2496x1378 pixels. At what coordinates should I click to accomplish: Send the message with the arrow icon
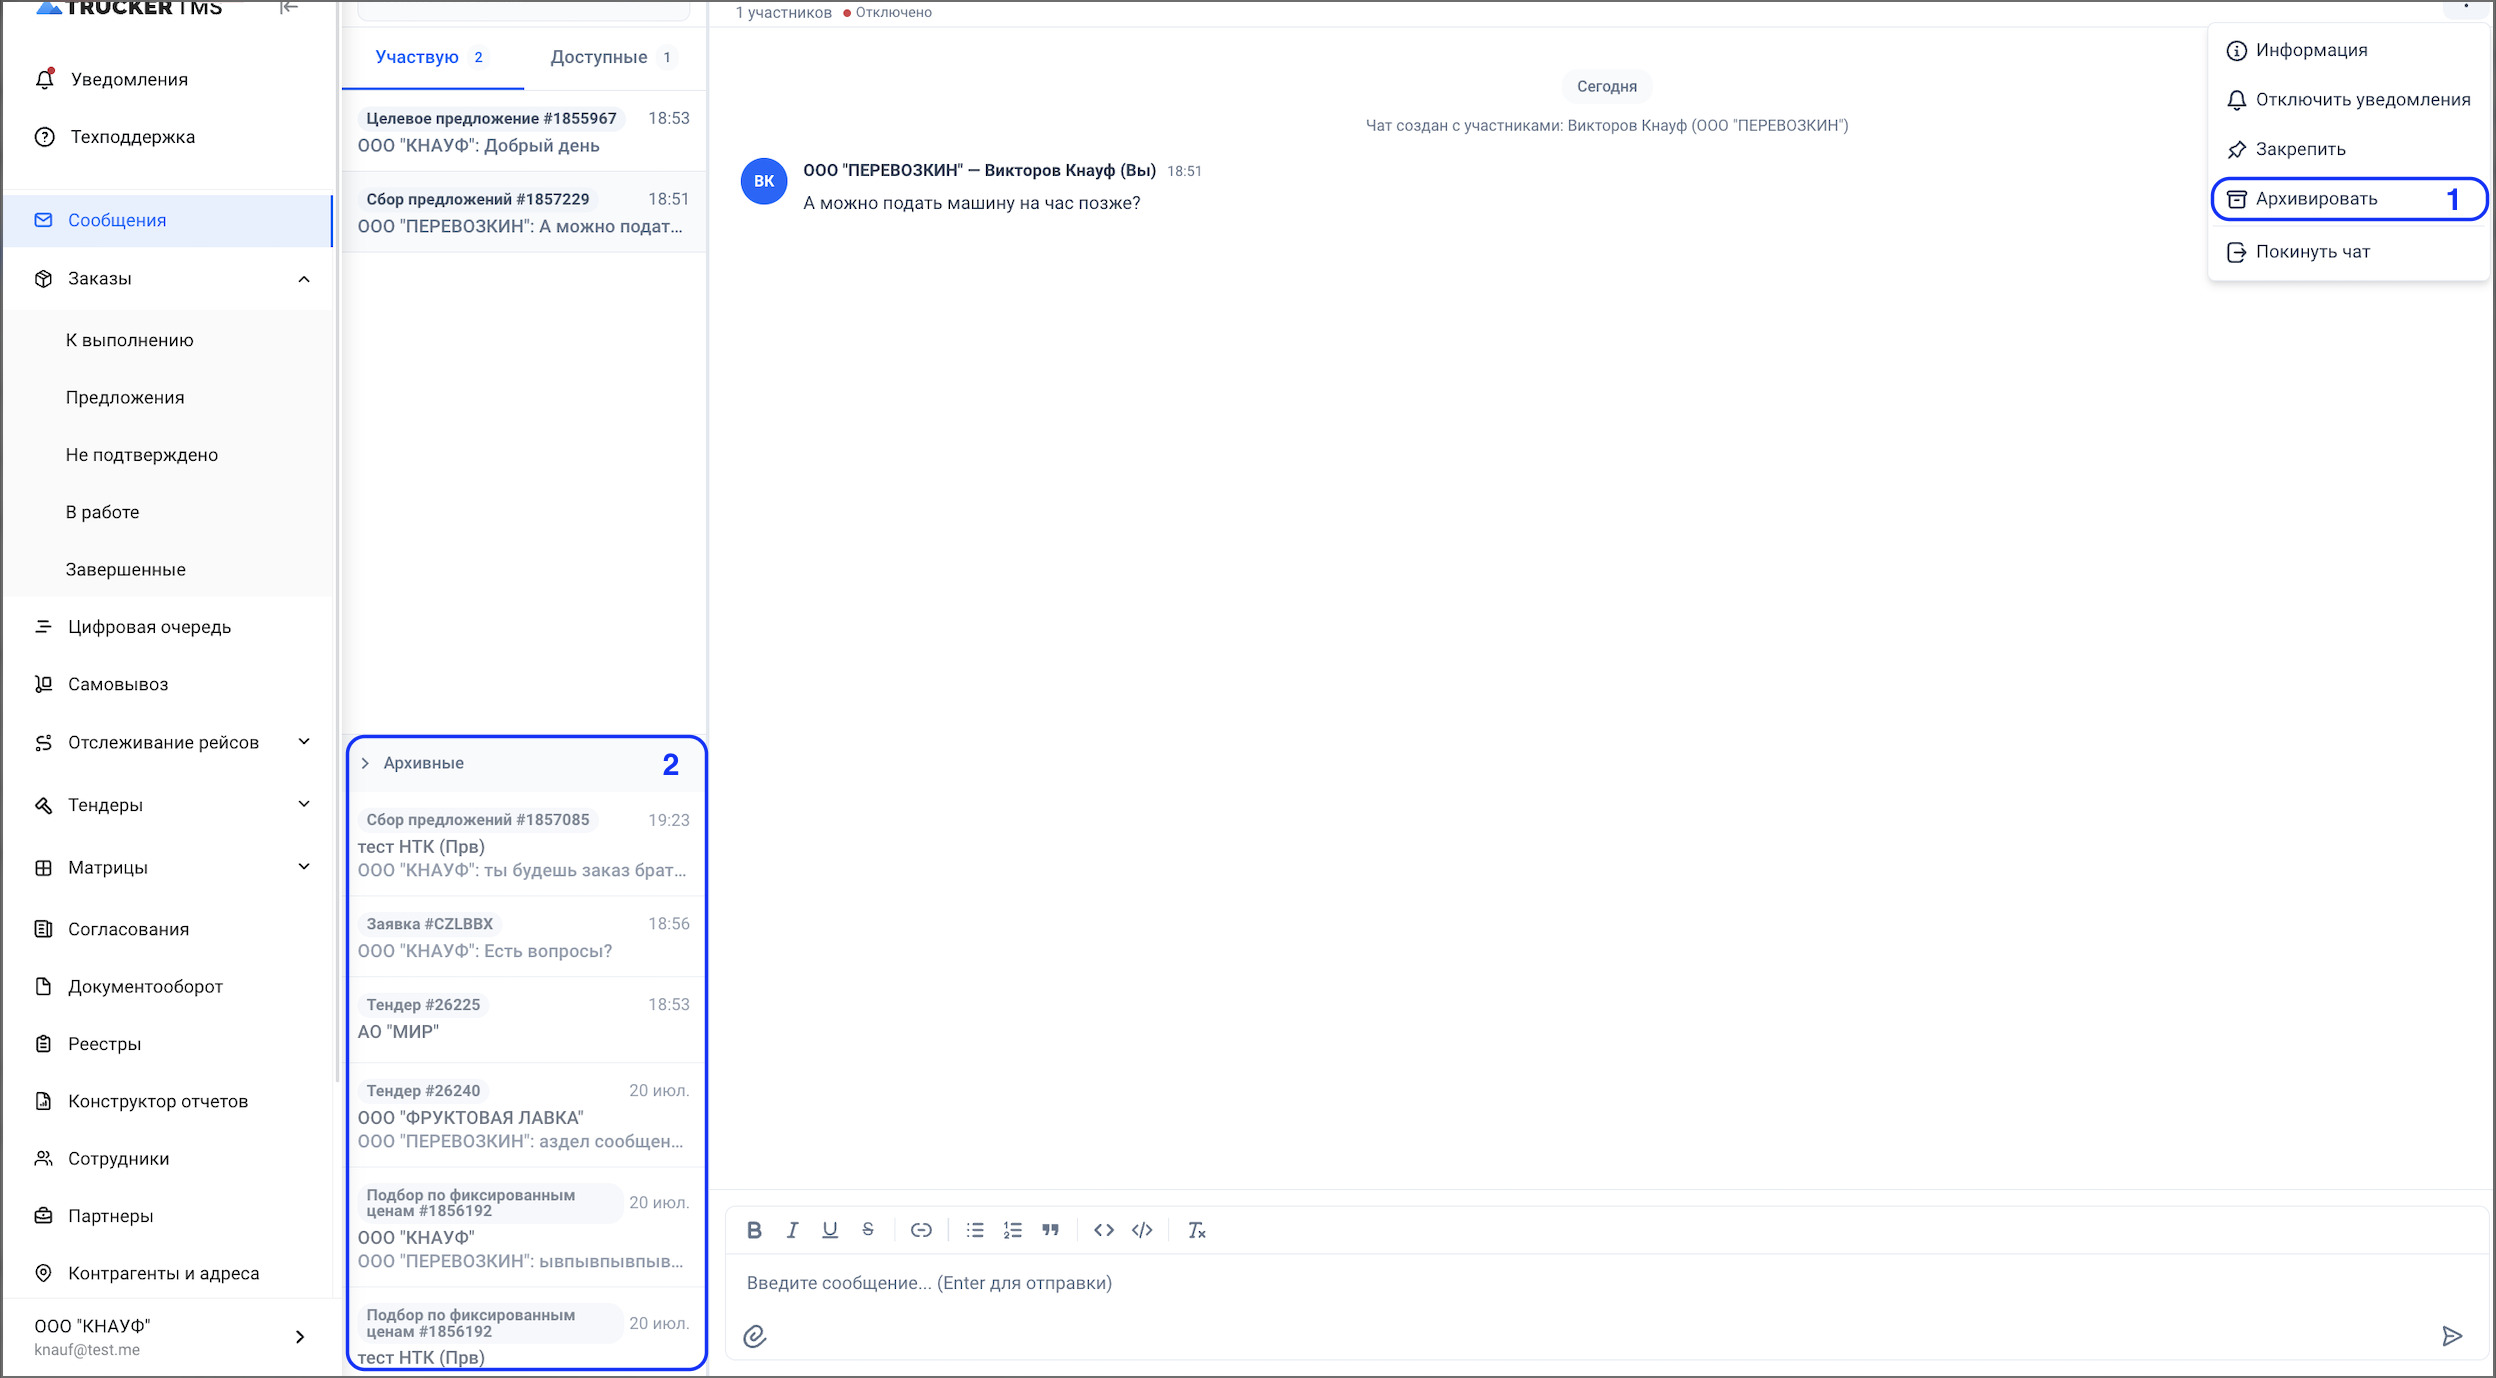coord(2452,1336)
